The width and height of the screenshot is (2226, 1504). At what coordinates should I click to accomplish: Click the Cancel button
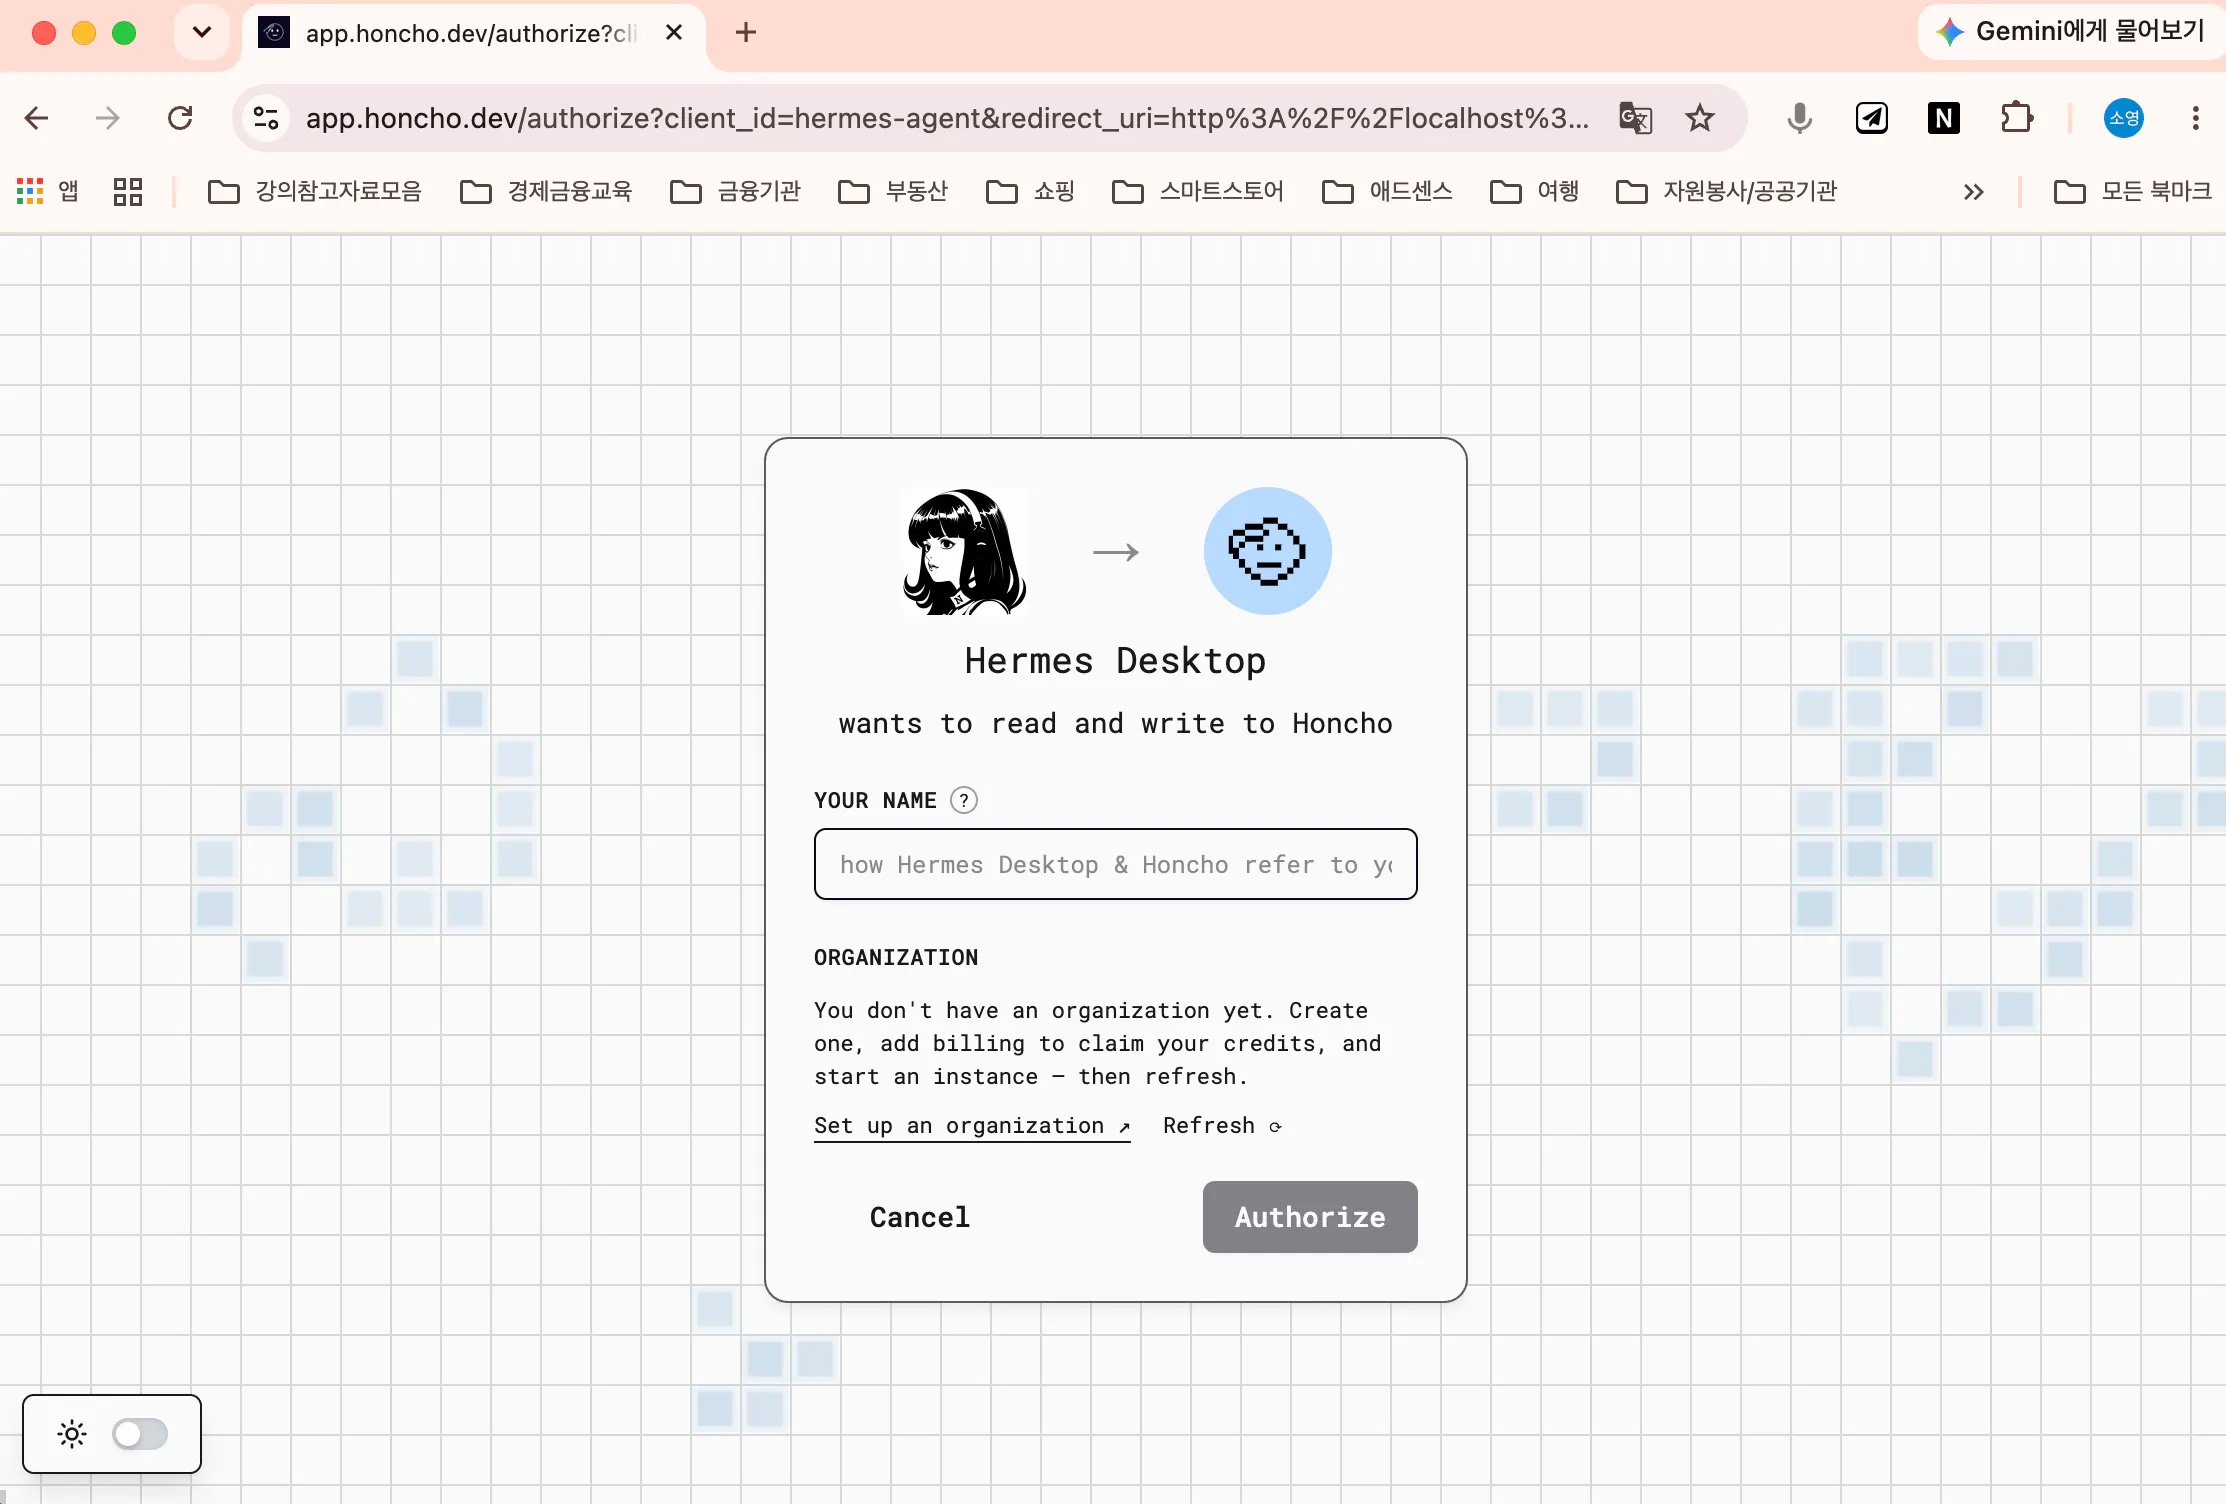coord(919,1217)
